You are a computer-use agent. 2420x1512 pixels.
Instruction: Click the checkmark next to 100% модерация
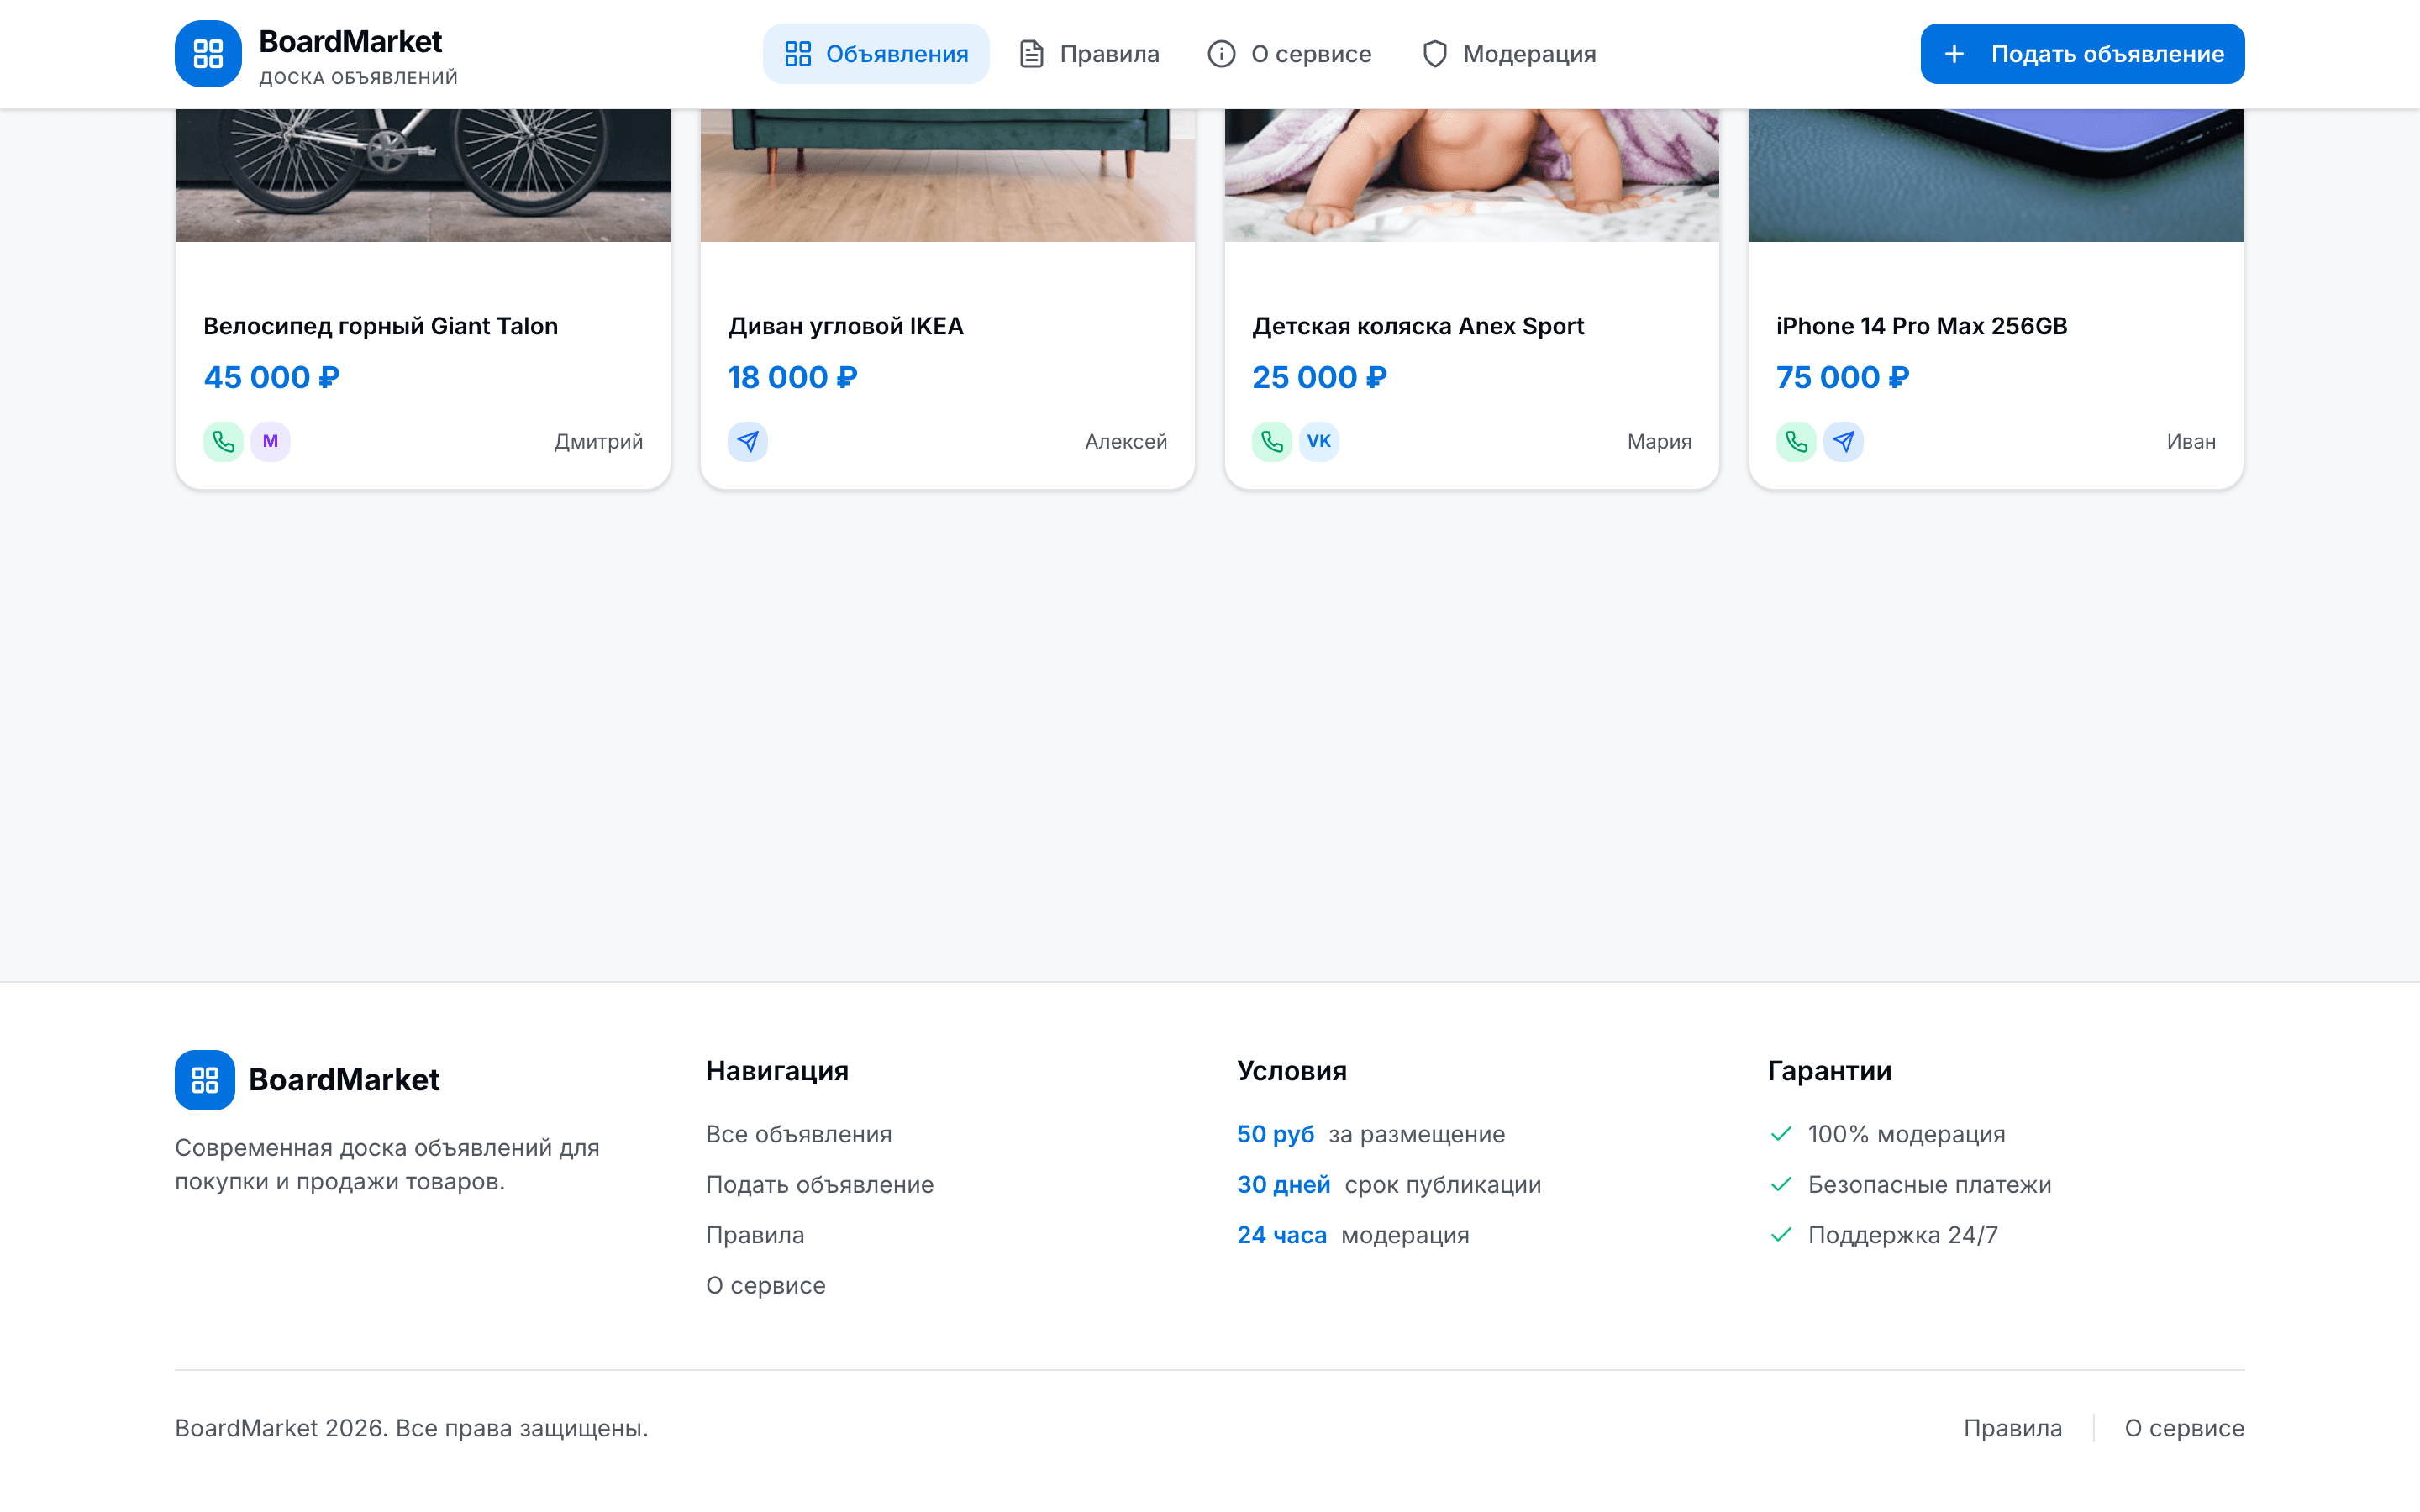1780,1134
